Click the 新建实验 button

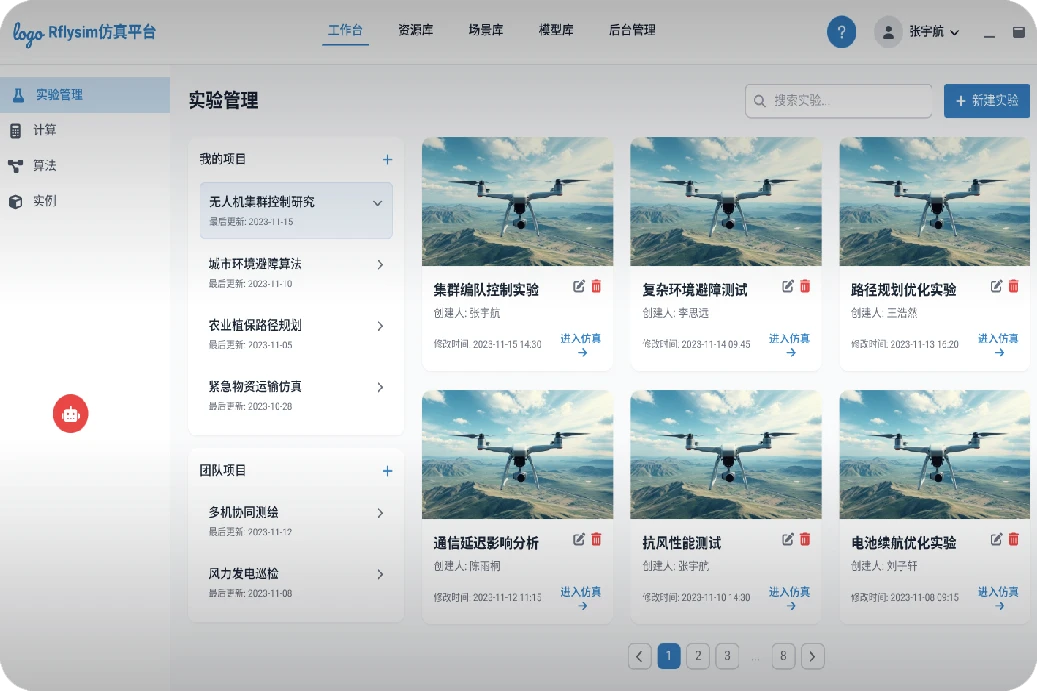point(986,101)
